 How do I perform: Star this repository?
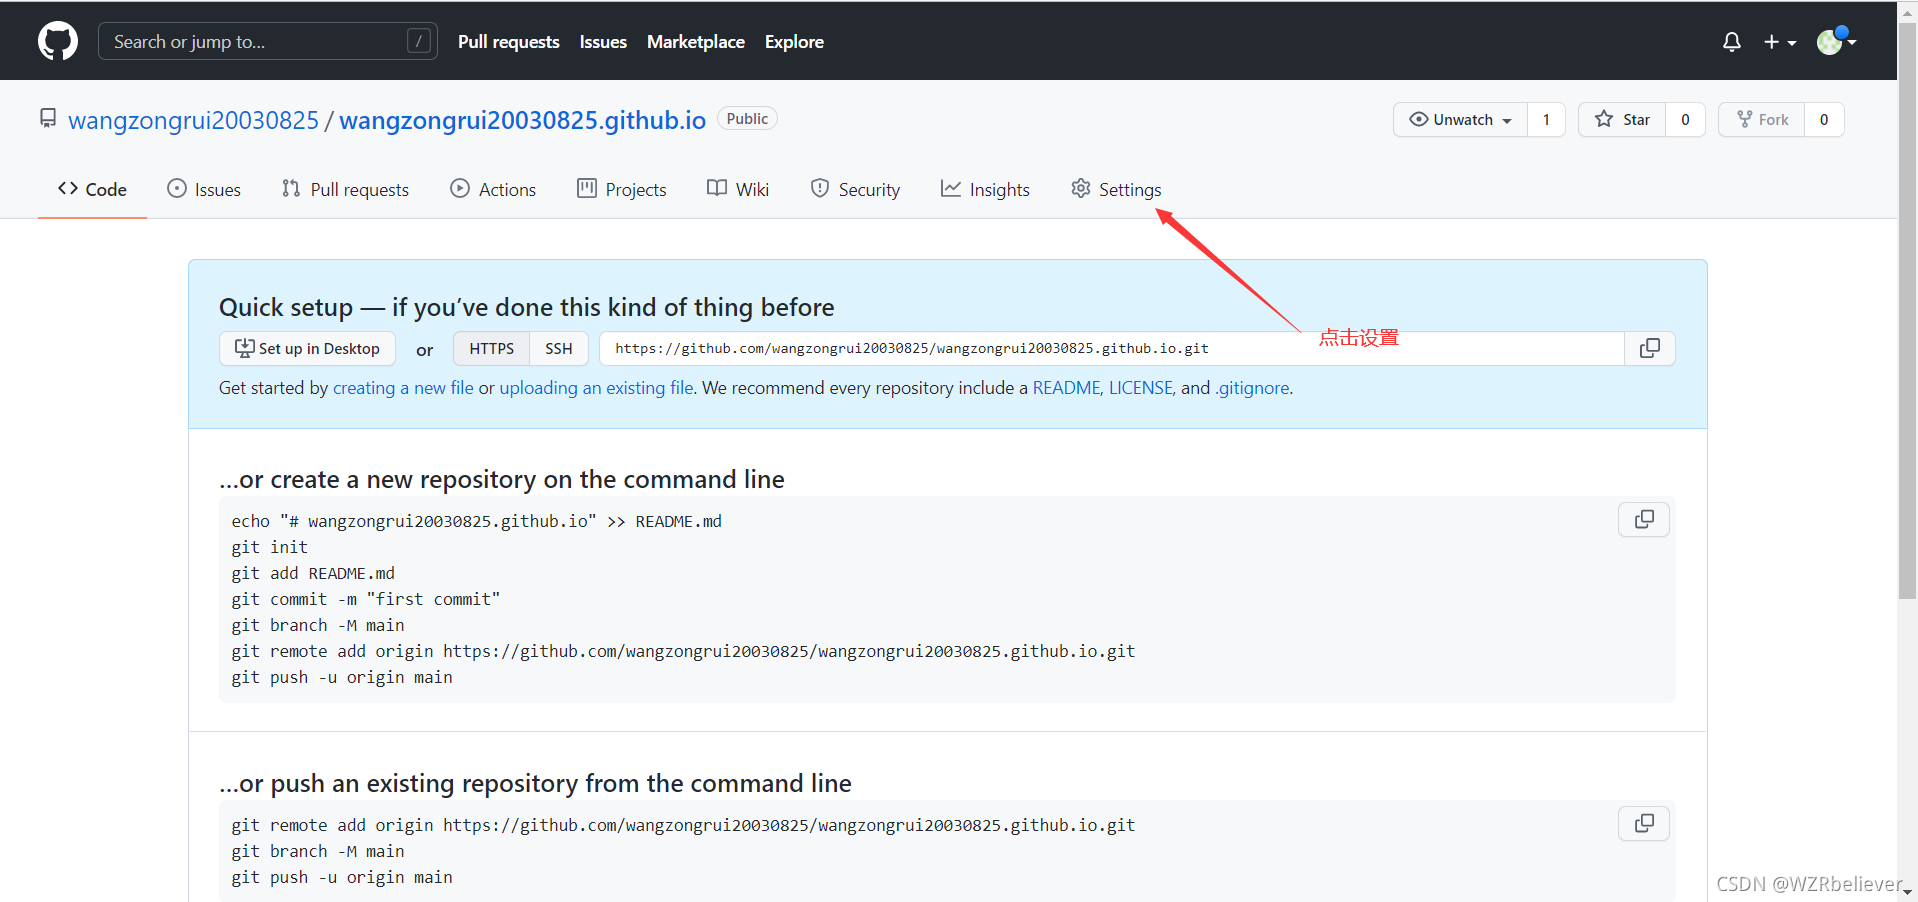pyautogui.click(x=1622, y=119)
